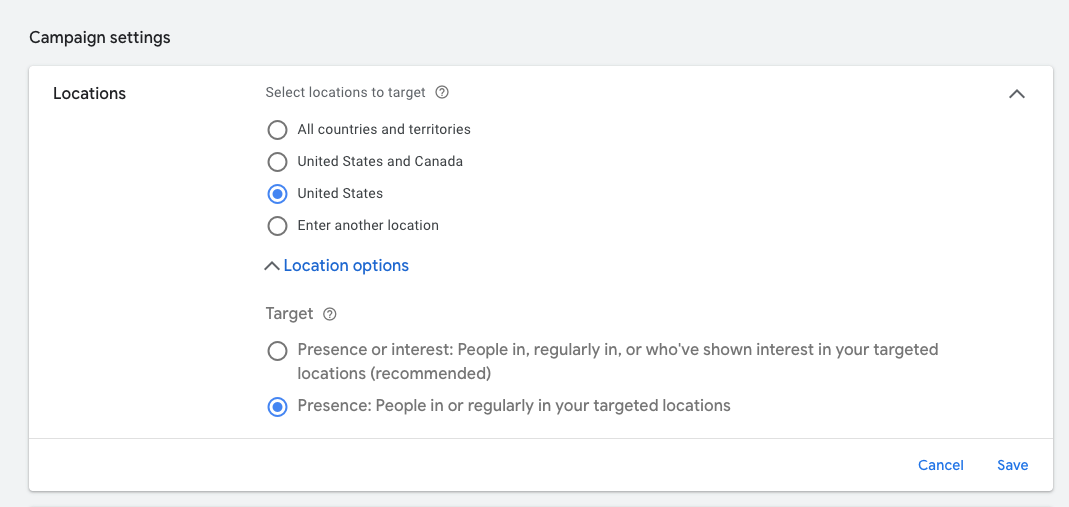Save the location settings
Screen dimensions: 1069x507
click(1012, 465)
